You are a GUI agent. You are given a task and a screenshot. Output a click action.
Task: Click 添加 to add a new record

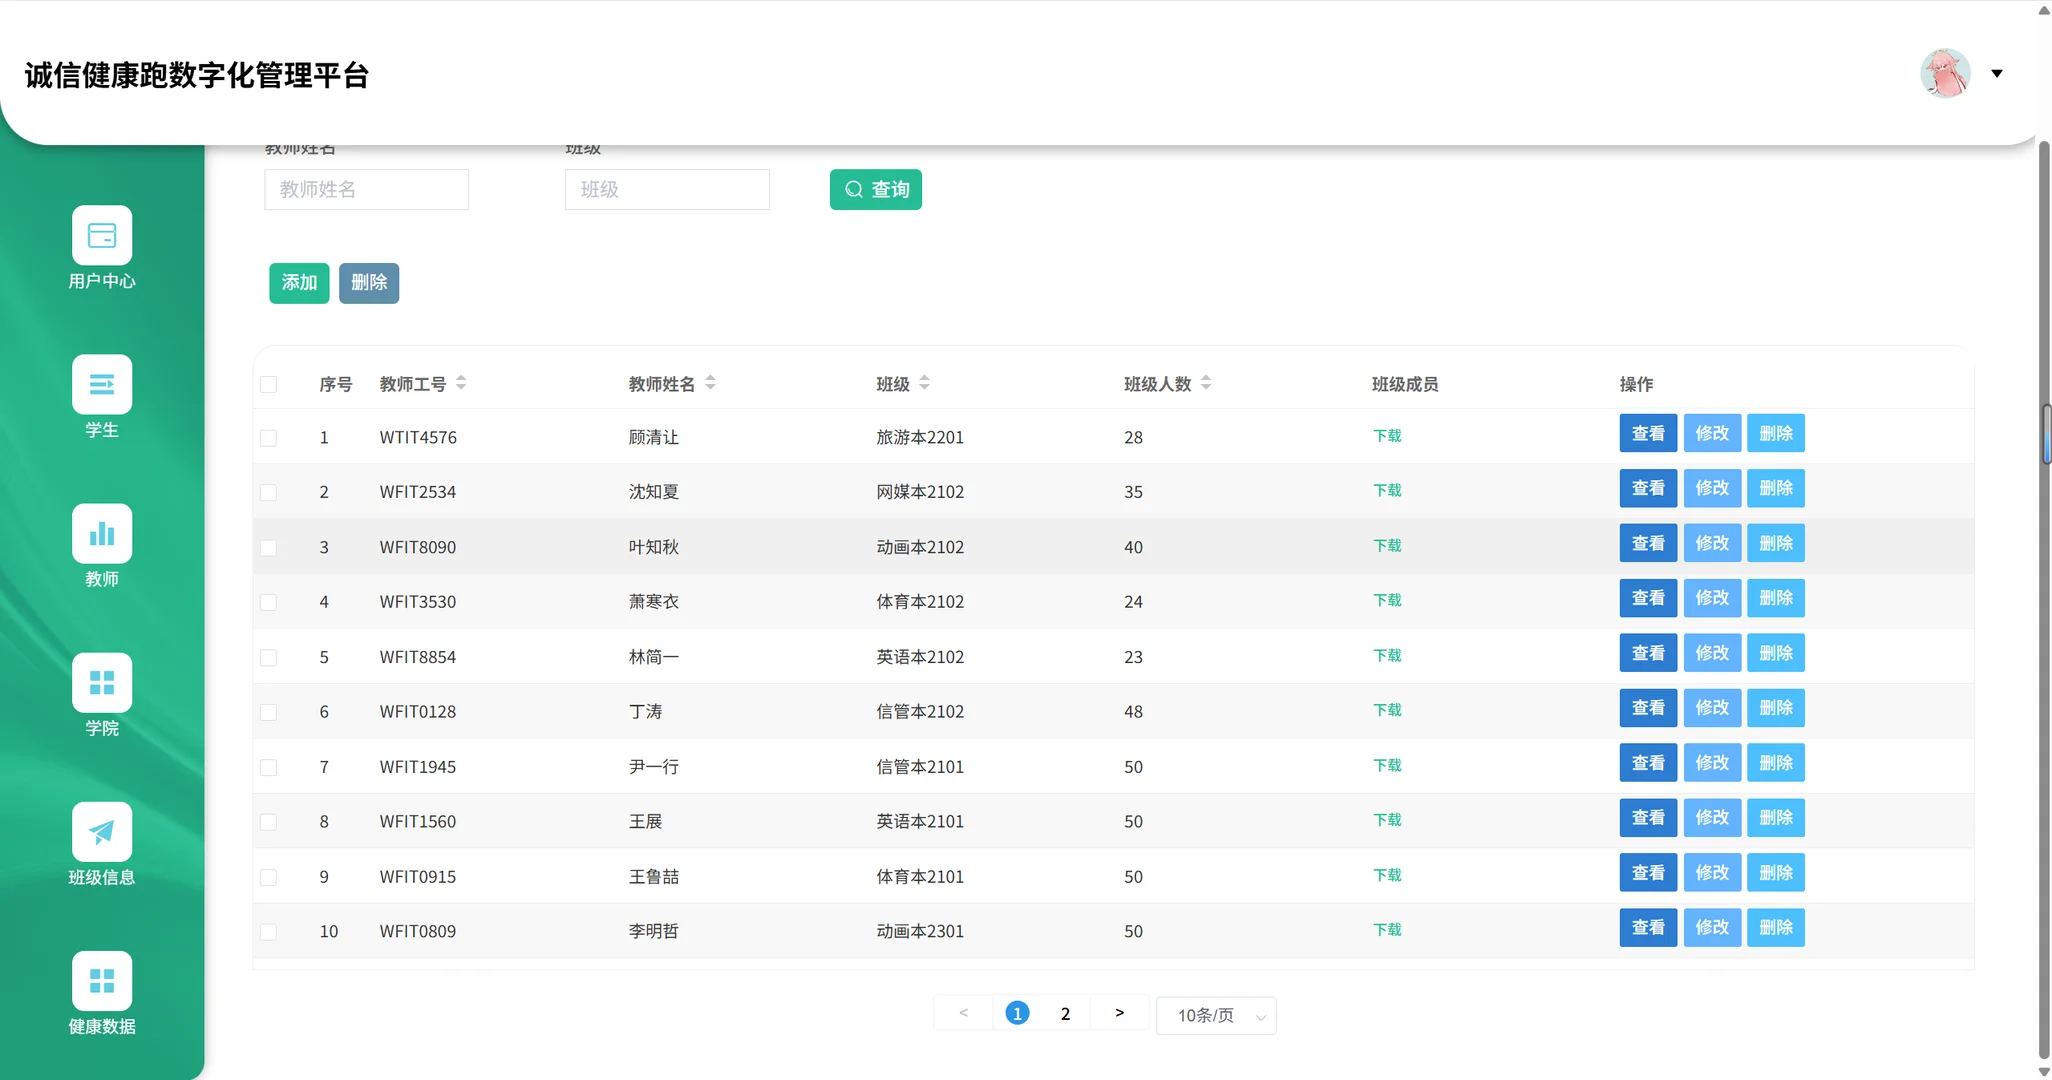298,283
